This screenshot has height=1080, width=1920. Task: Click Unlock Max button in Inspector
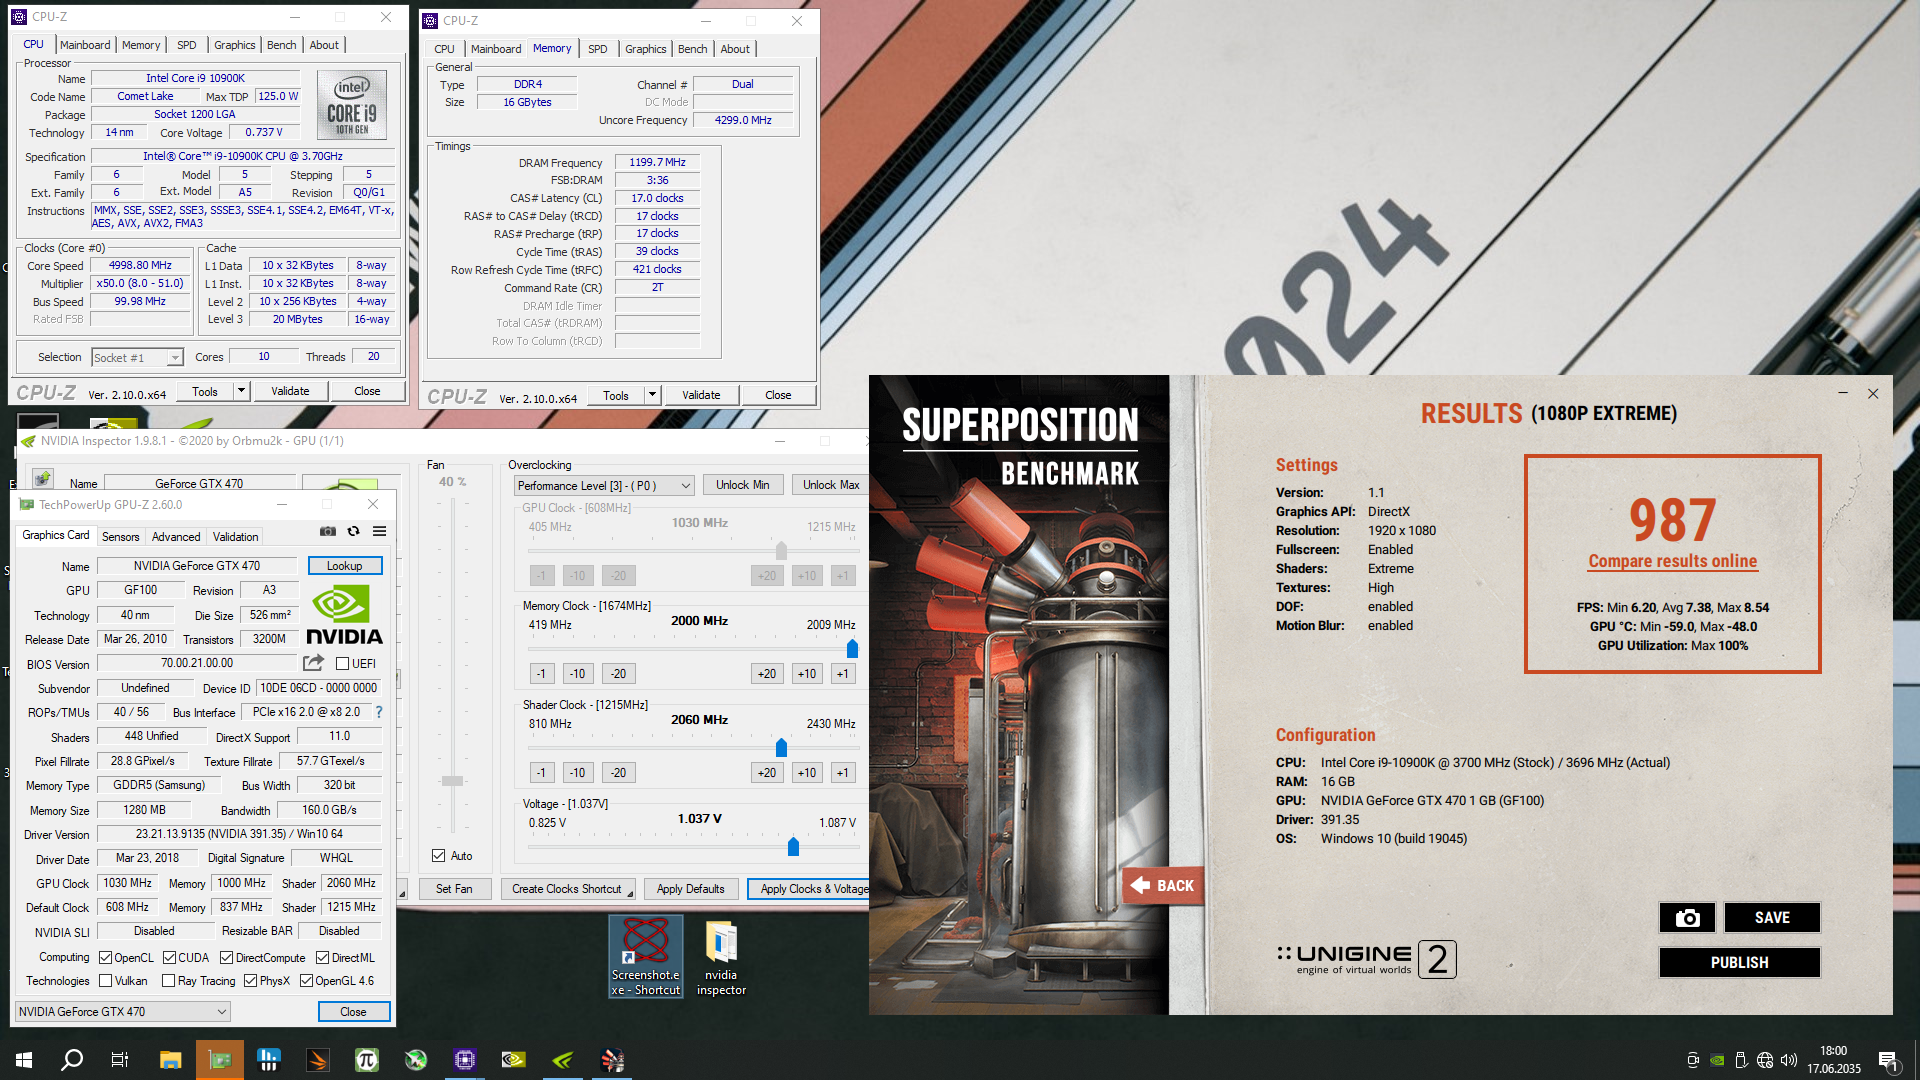click(831, 485)
